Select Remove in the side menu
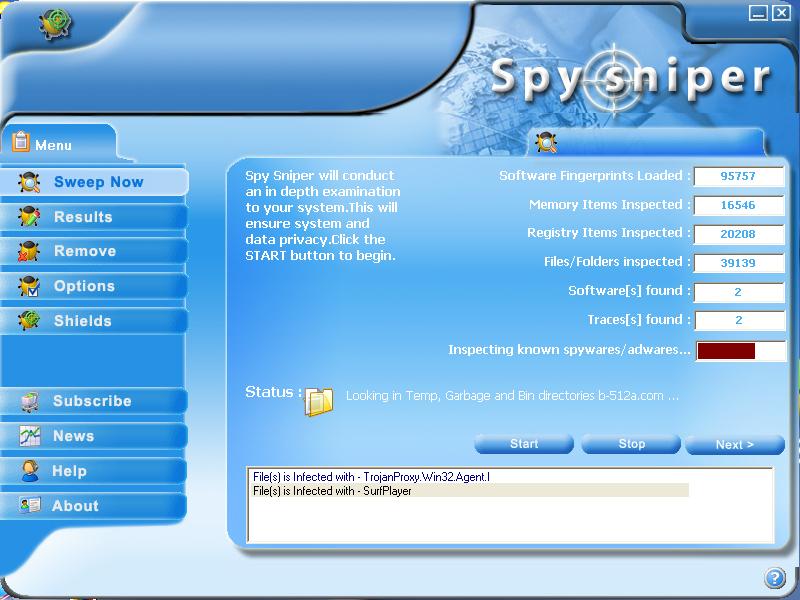This screenshot has width=800, height=600. click(x=93, y=252)
